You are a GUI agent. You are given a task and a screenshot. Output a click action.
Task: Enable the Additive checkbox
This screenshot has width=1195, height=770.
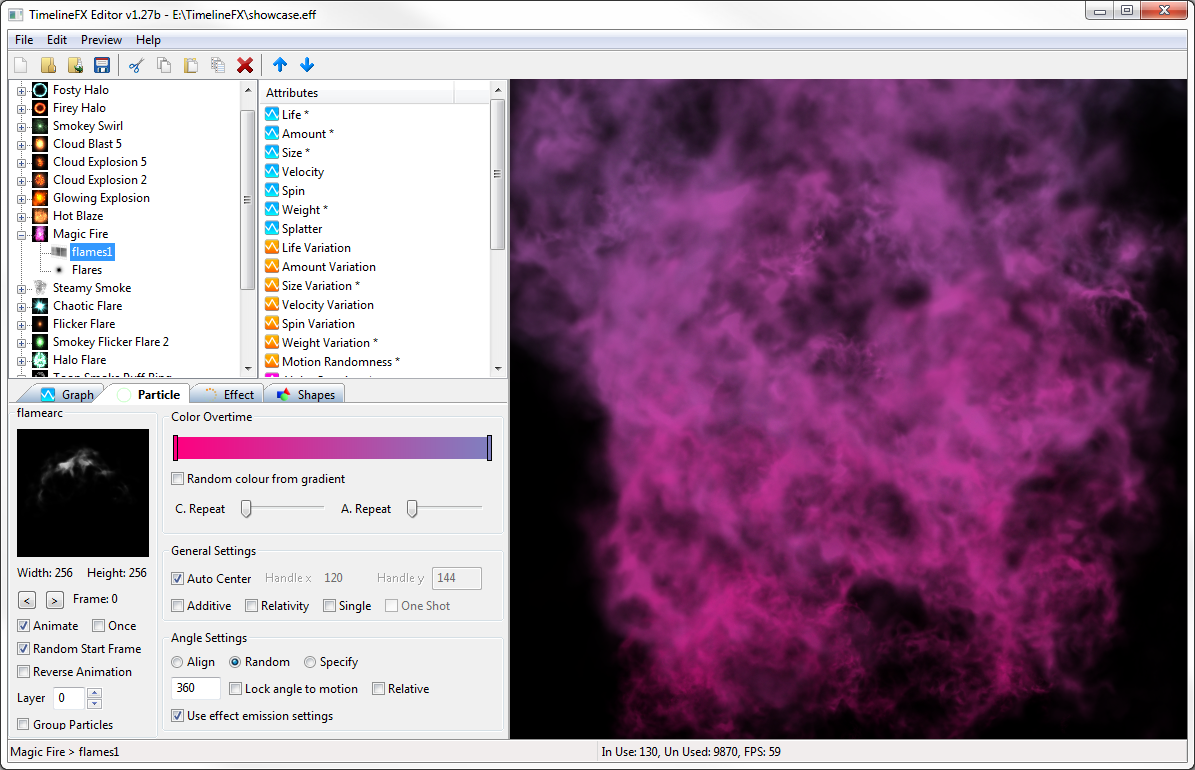click(178, 606)
